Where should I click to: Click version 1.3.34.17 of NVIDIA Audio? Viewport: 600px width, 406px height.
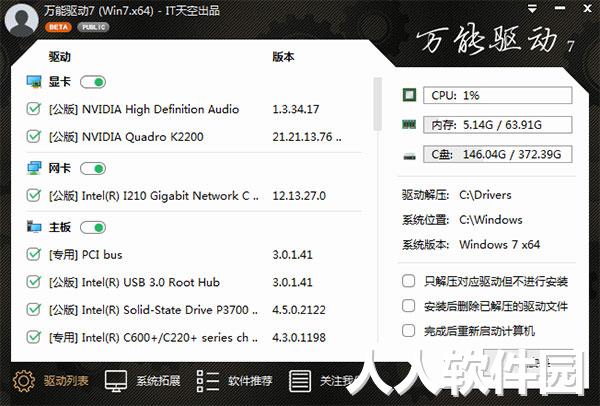click(295, 109)
